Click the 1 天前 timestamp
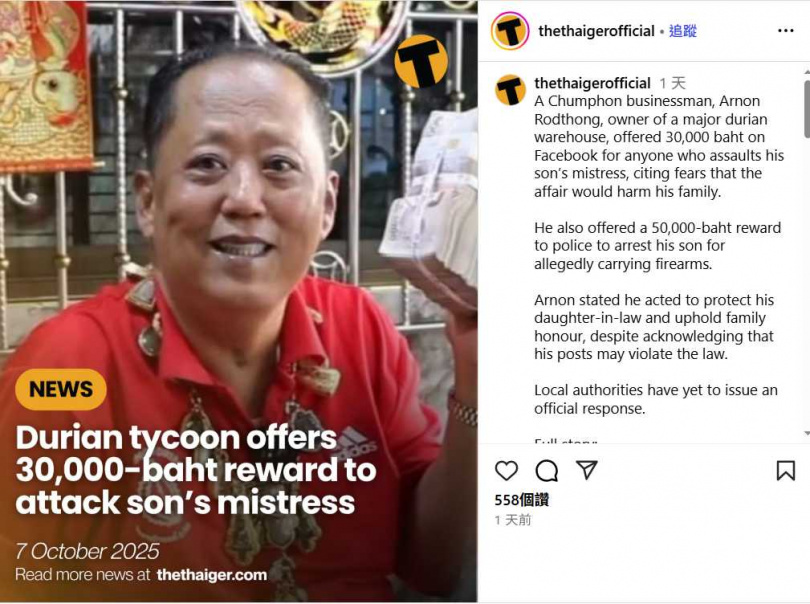The image size is (810, 604). coord(512,520)
